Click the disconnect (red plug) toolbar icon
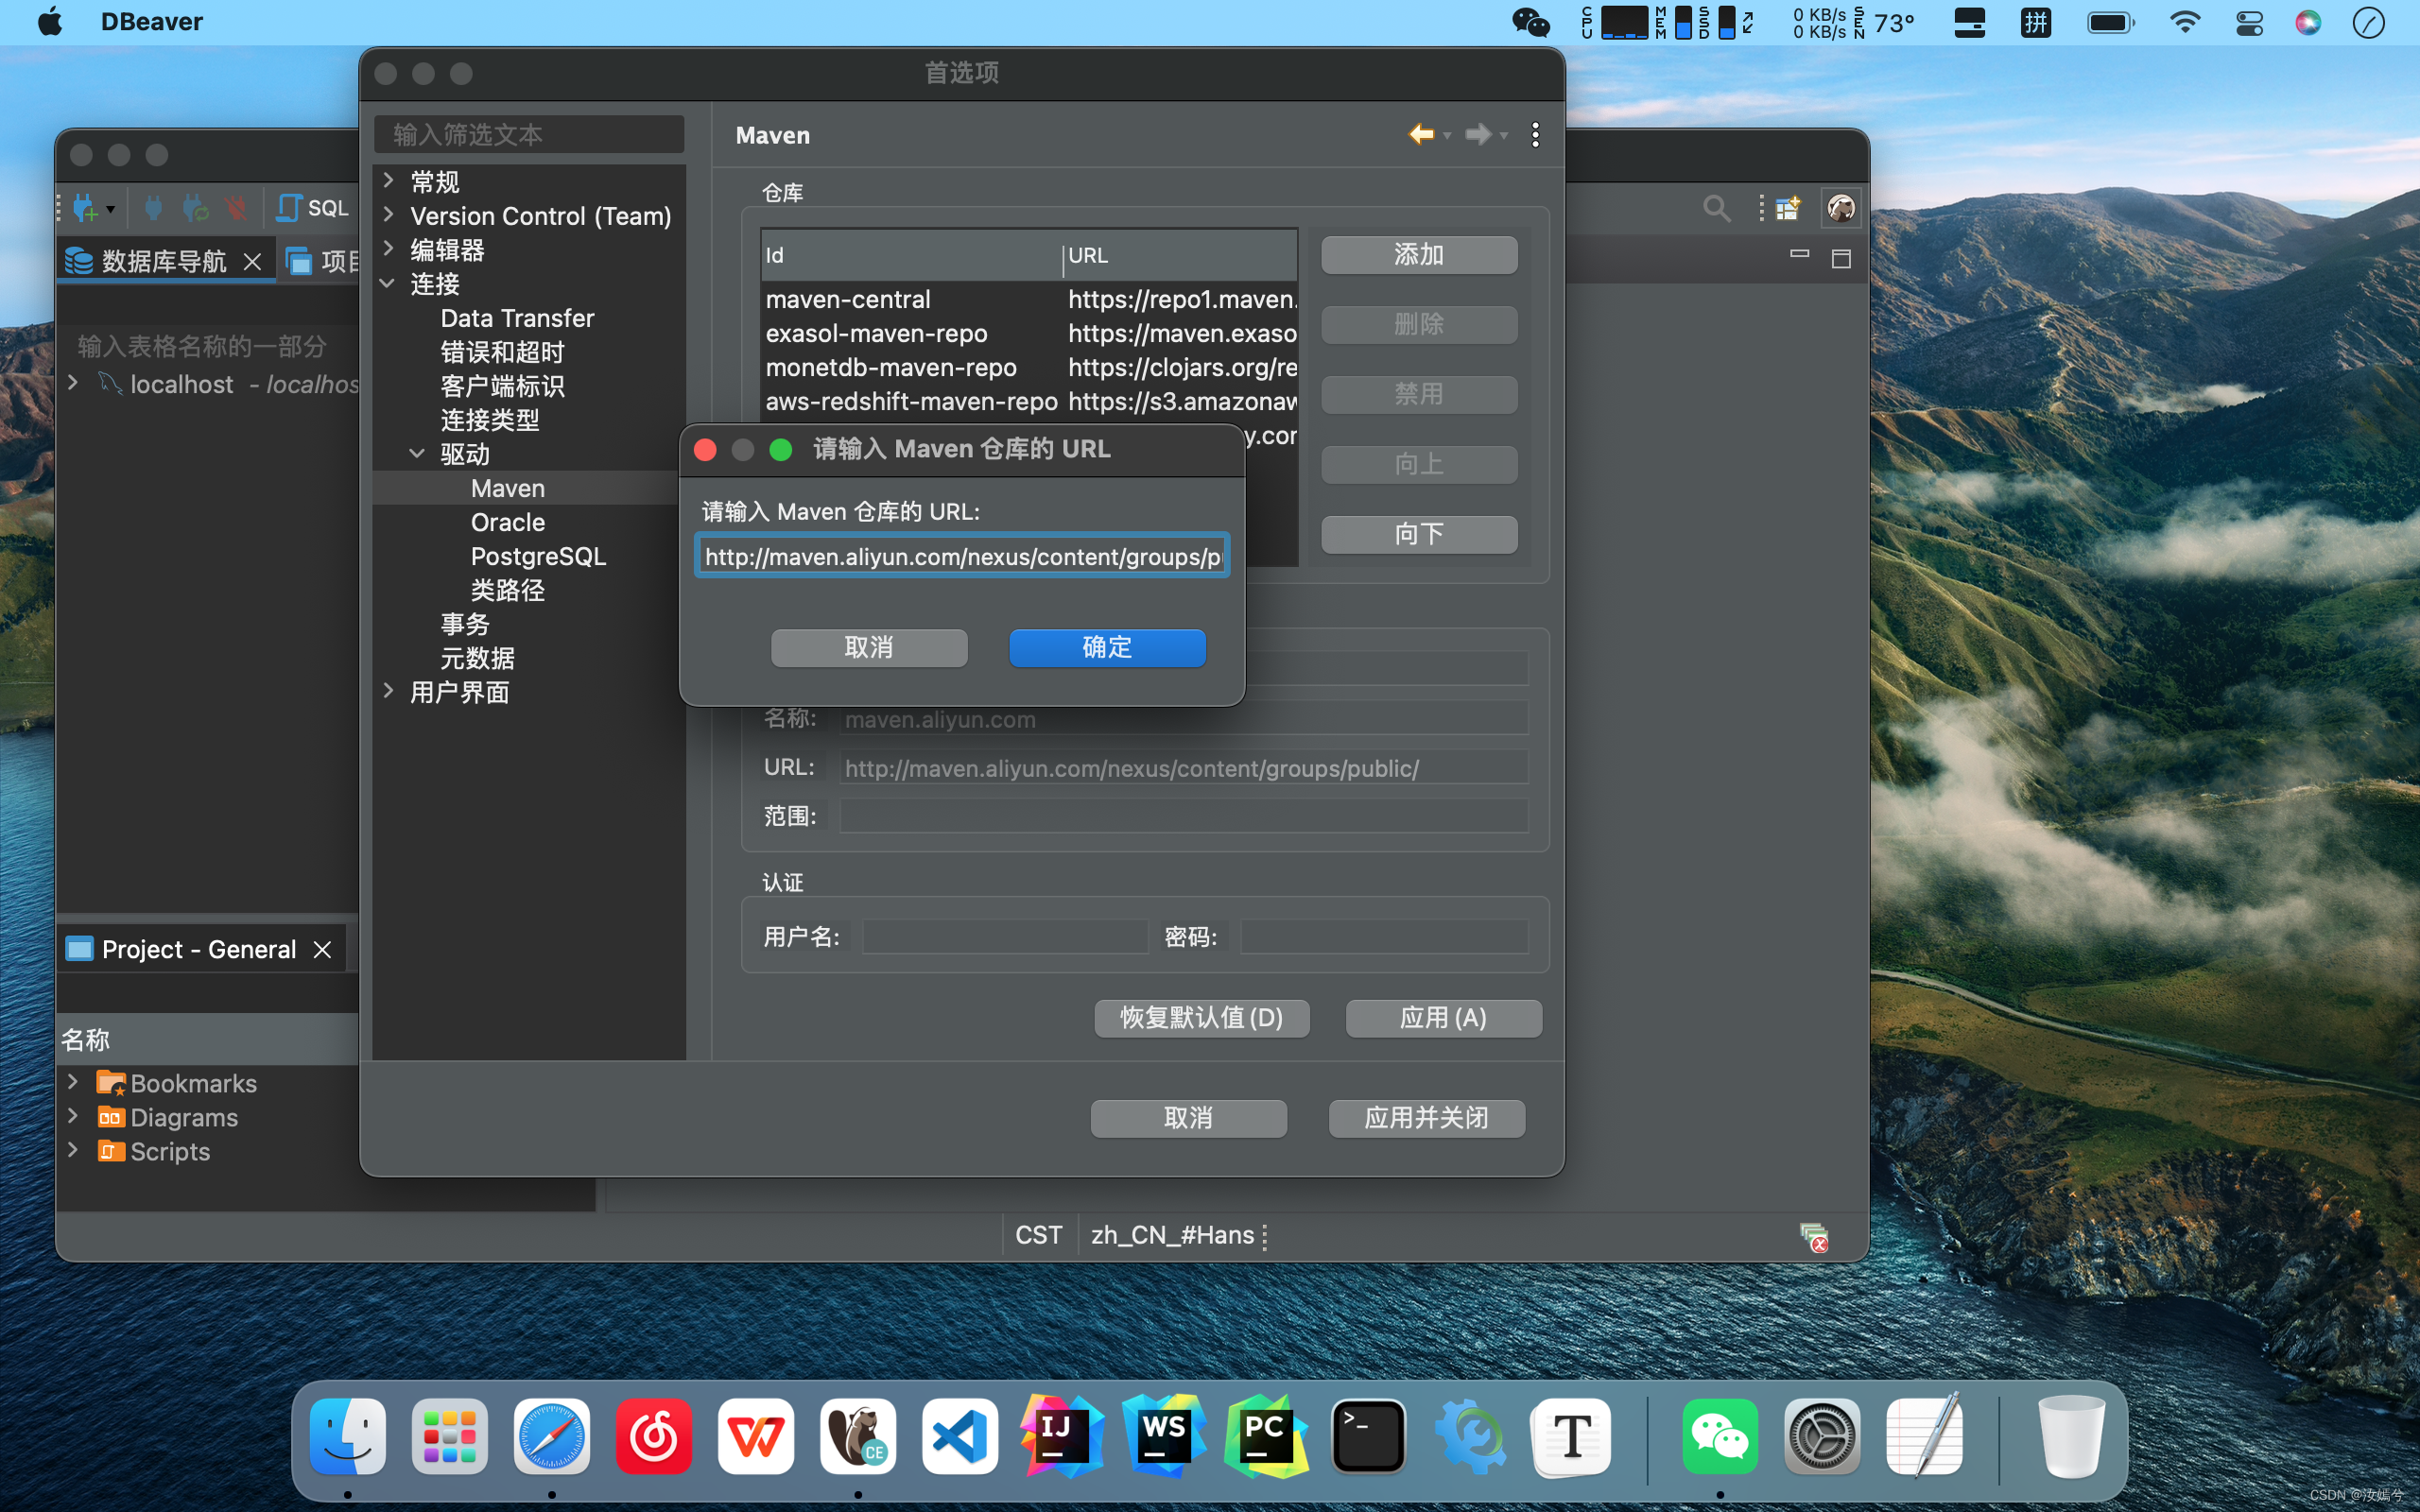The height and width of the screenshot is (1512, 2420). 235,208
